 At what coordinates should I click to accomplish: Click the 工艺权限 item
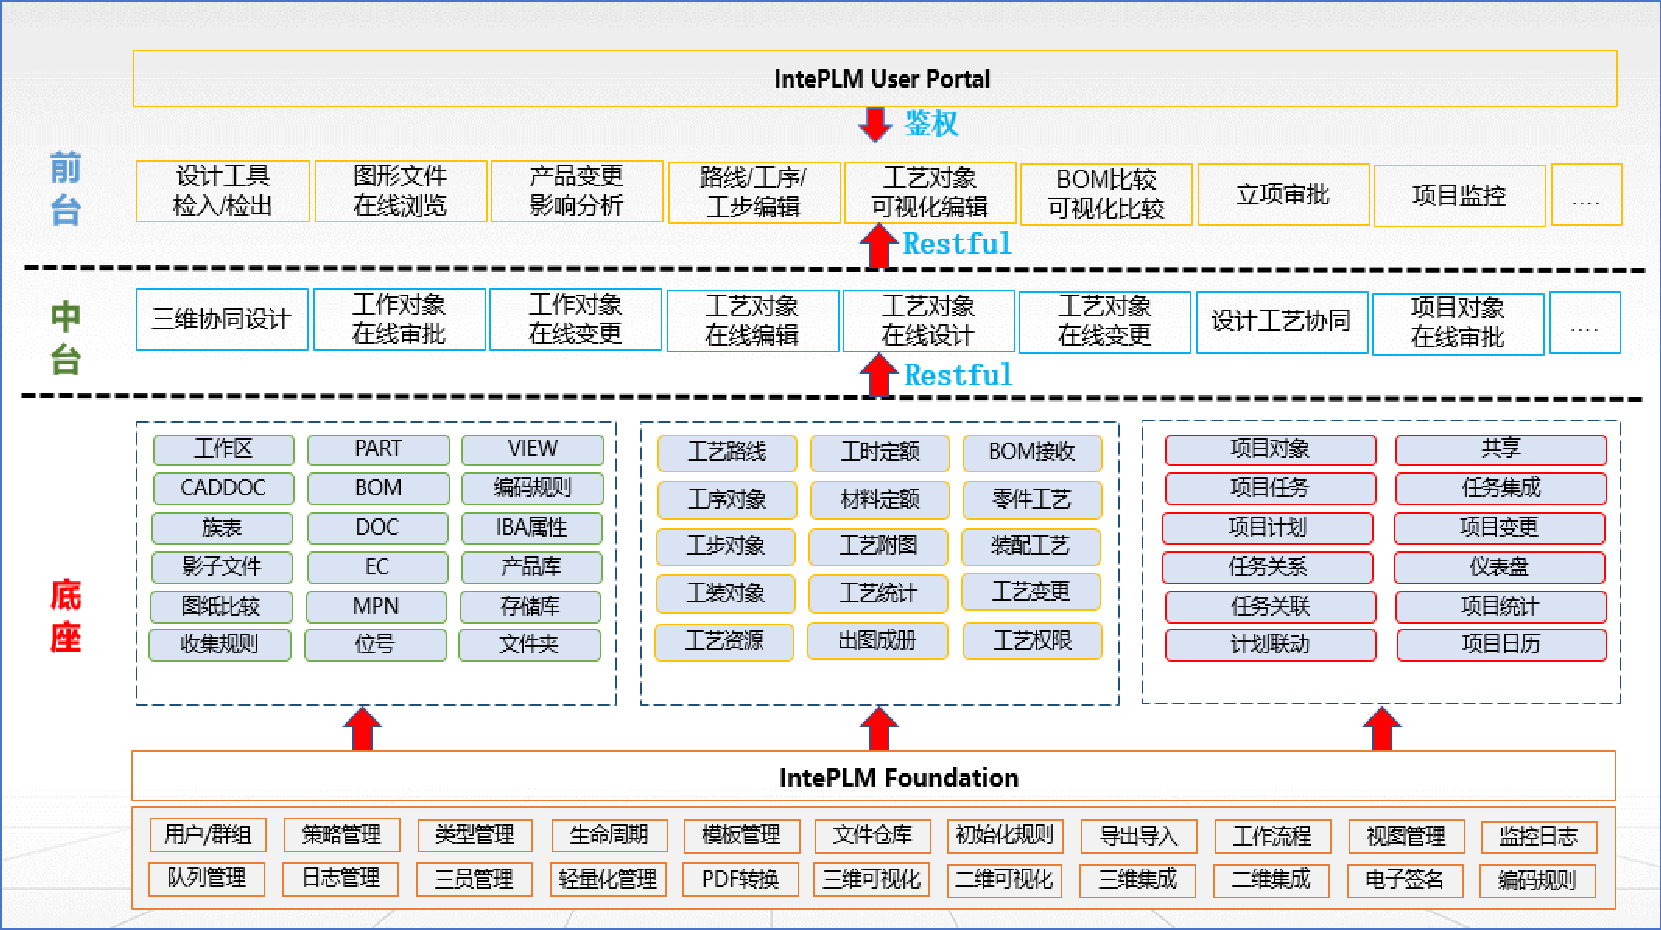tap(1032, 641)
